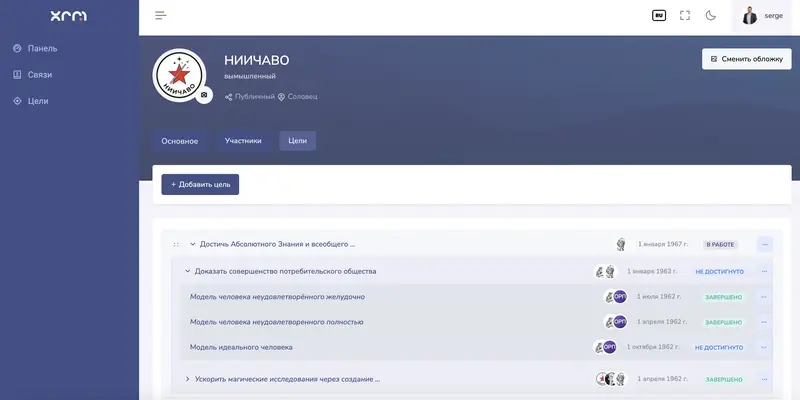Open Модель человека неудовлетворенного полностью
Screen dimensions: 800x400
tap(277, 322)
